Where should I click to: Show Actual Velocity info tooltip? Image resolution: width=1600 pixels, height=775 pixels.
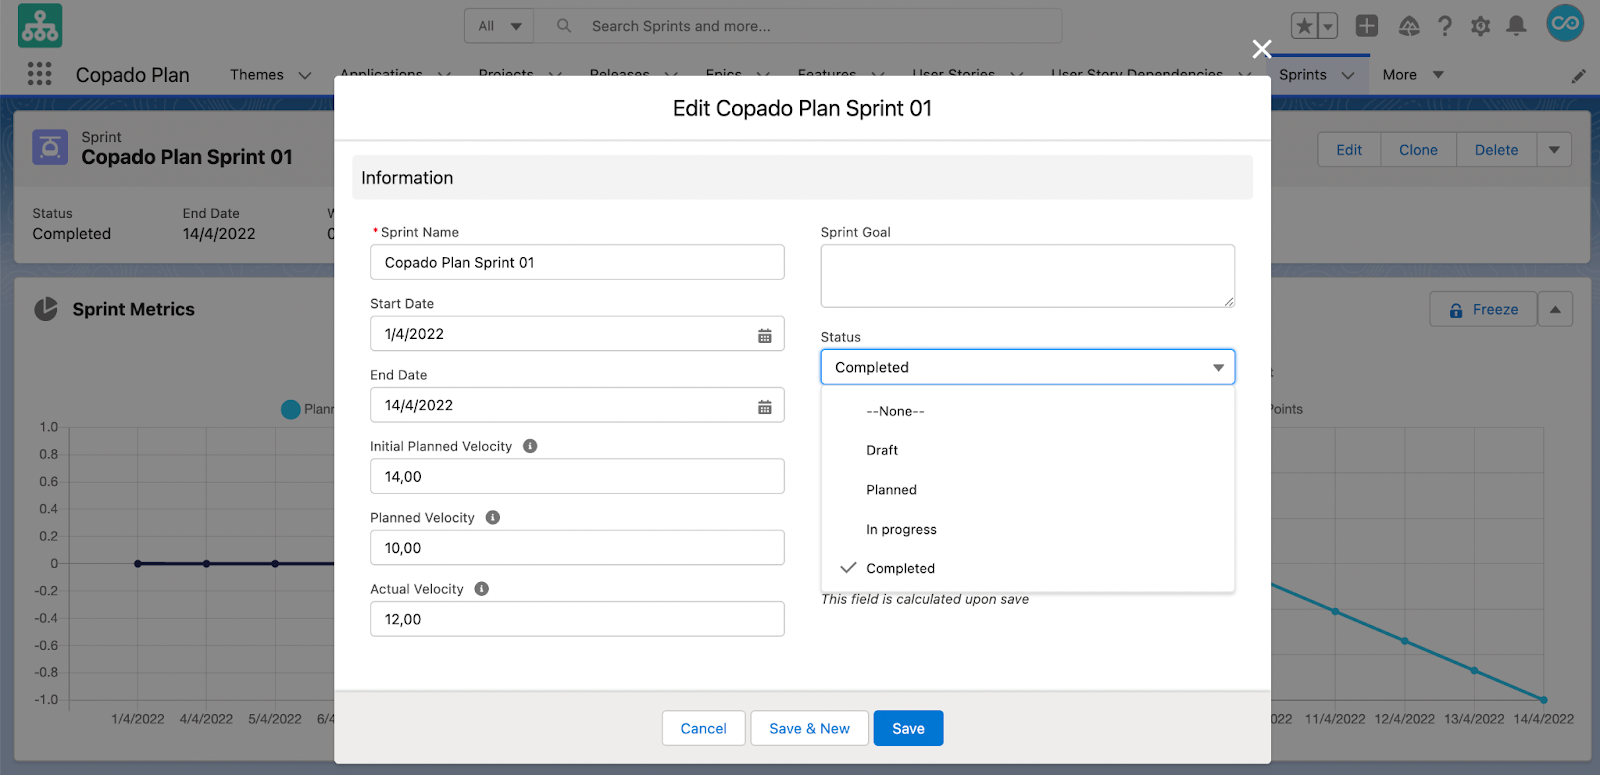click(x=482, y=589)
